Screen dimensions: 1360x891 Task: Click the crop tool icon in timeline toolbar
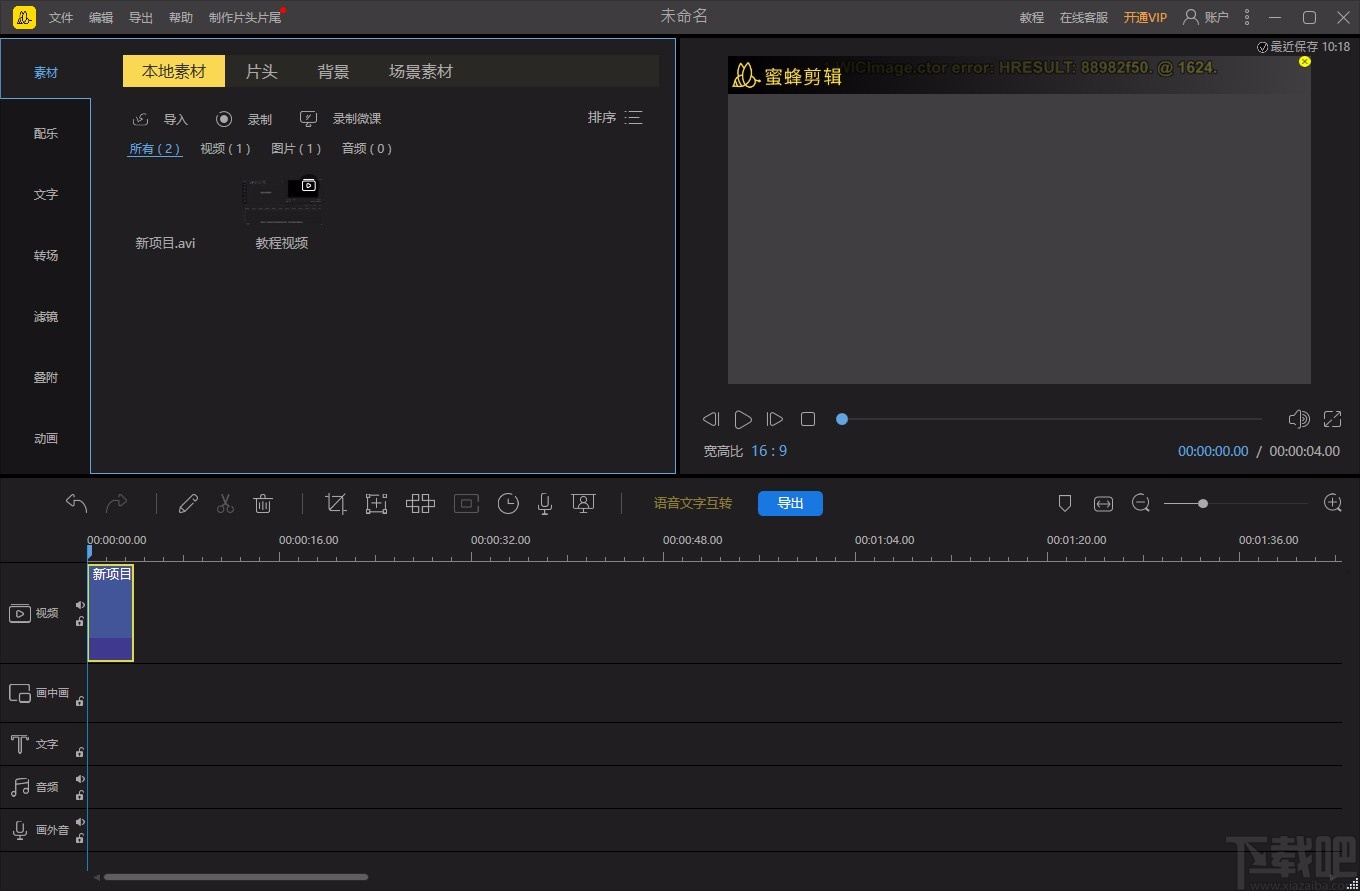336,504
